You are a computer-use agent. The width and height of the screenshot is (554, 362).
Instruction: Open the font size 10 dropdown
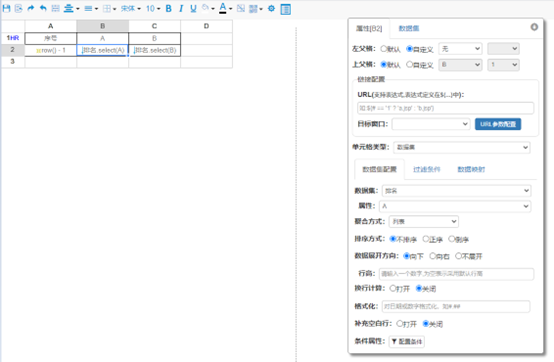153,8
